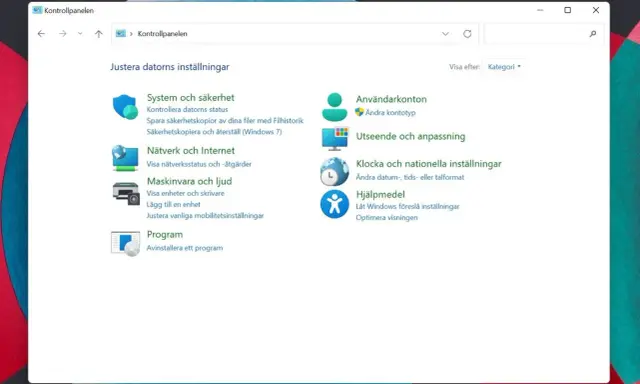
Task: Click Kontrollpanelen breadcrumb in address bar
Action: pyautogui.click(x=162, y=34)
